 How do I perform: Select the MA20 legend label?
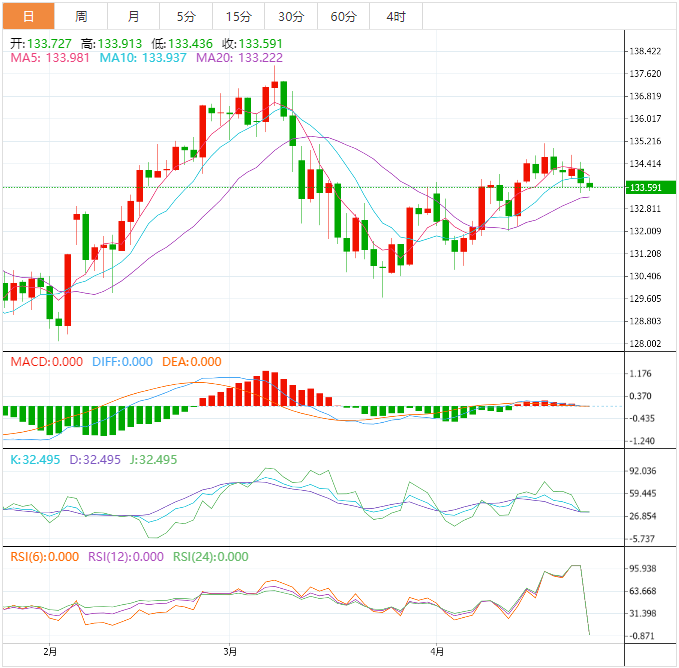click(239, 58)
